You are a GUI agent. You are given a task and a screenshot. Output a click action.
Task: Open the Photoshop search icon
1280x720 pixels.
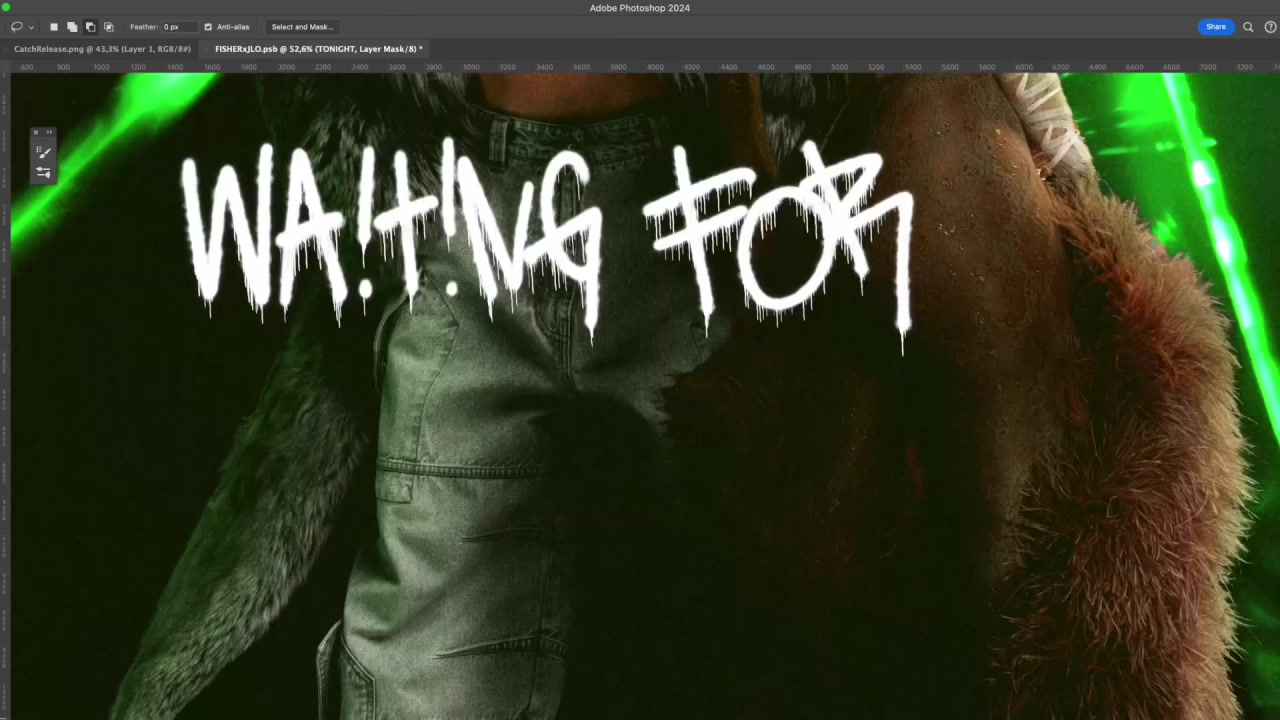(x=1248, y=27)
